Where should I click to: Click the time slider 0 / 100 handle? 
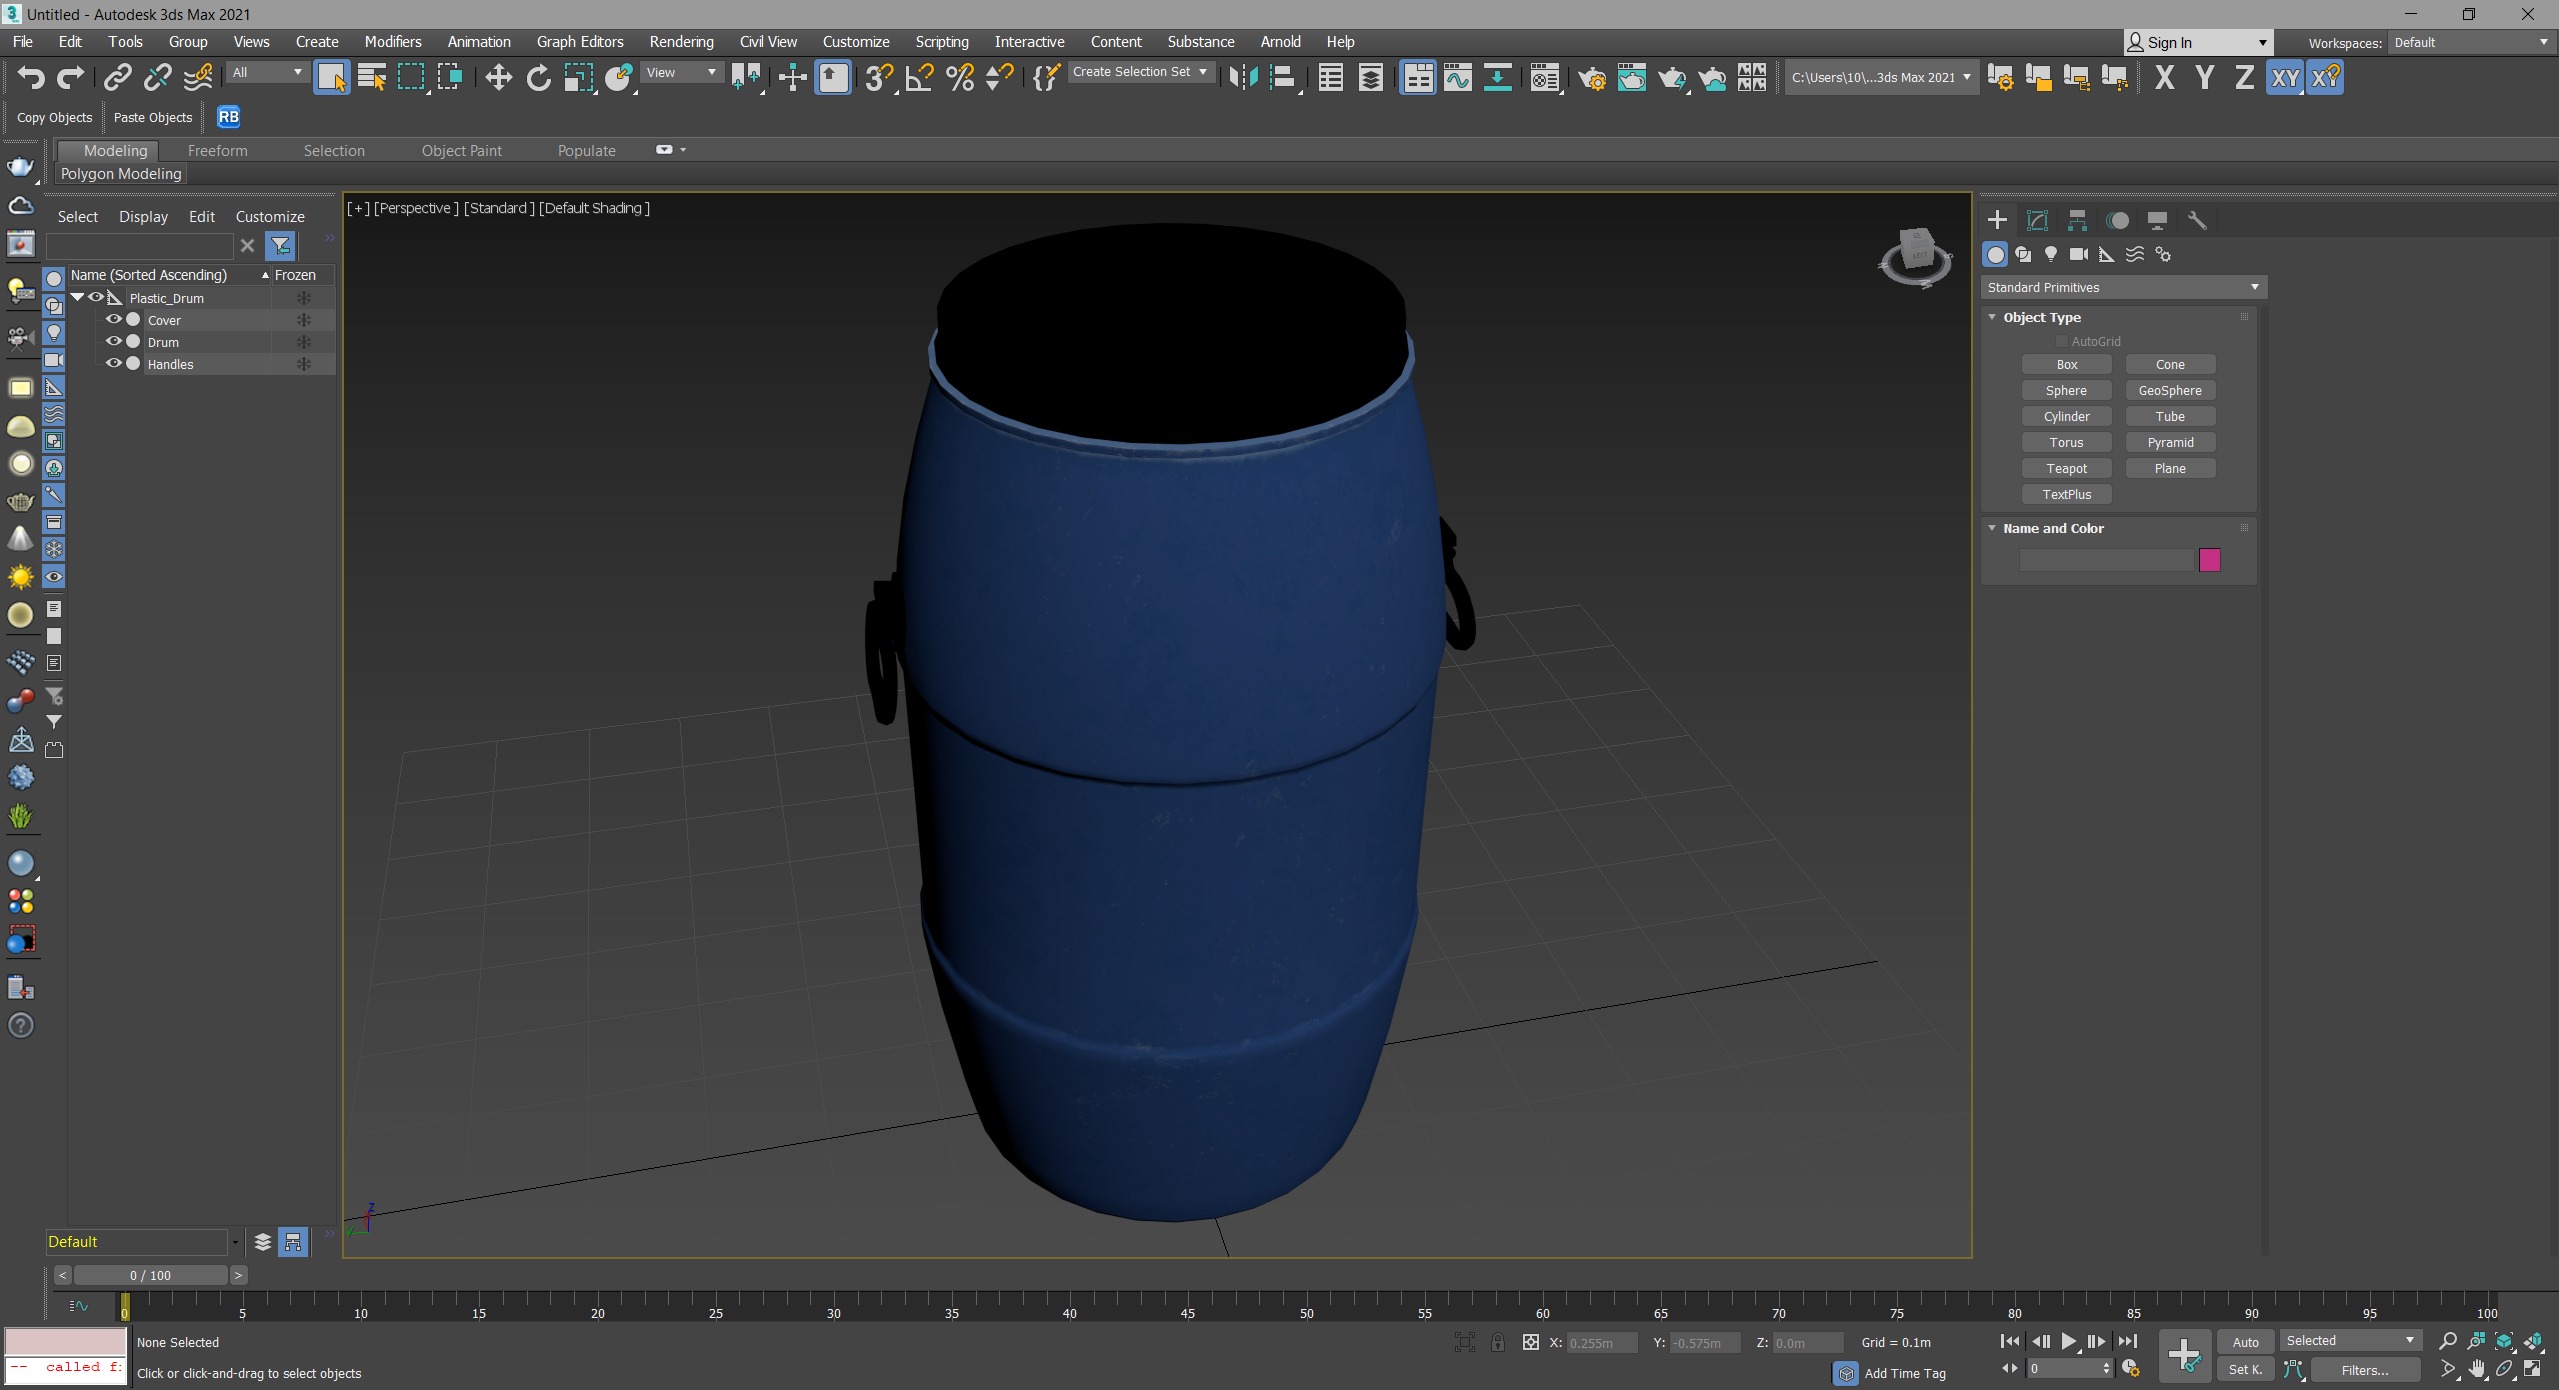(x=150, y=1275)
